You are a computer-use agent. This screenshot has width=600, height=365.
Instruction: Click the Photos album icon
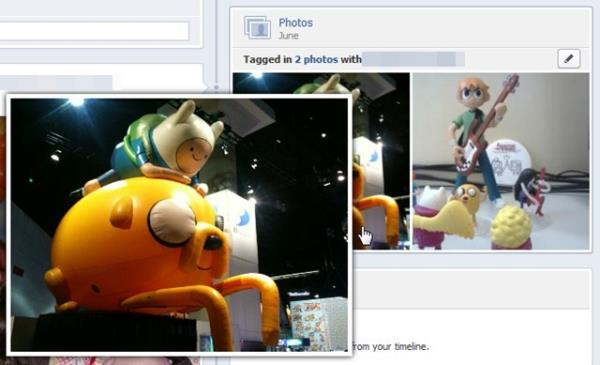[257, 28]
